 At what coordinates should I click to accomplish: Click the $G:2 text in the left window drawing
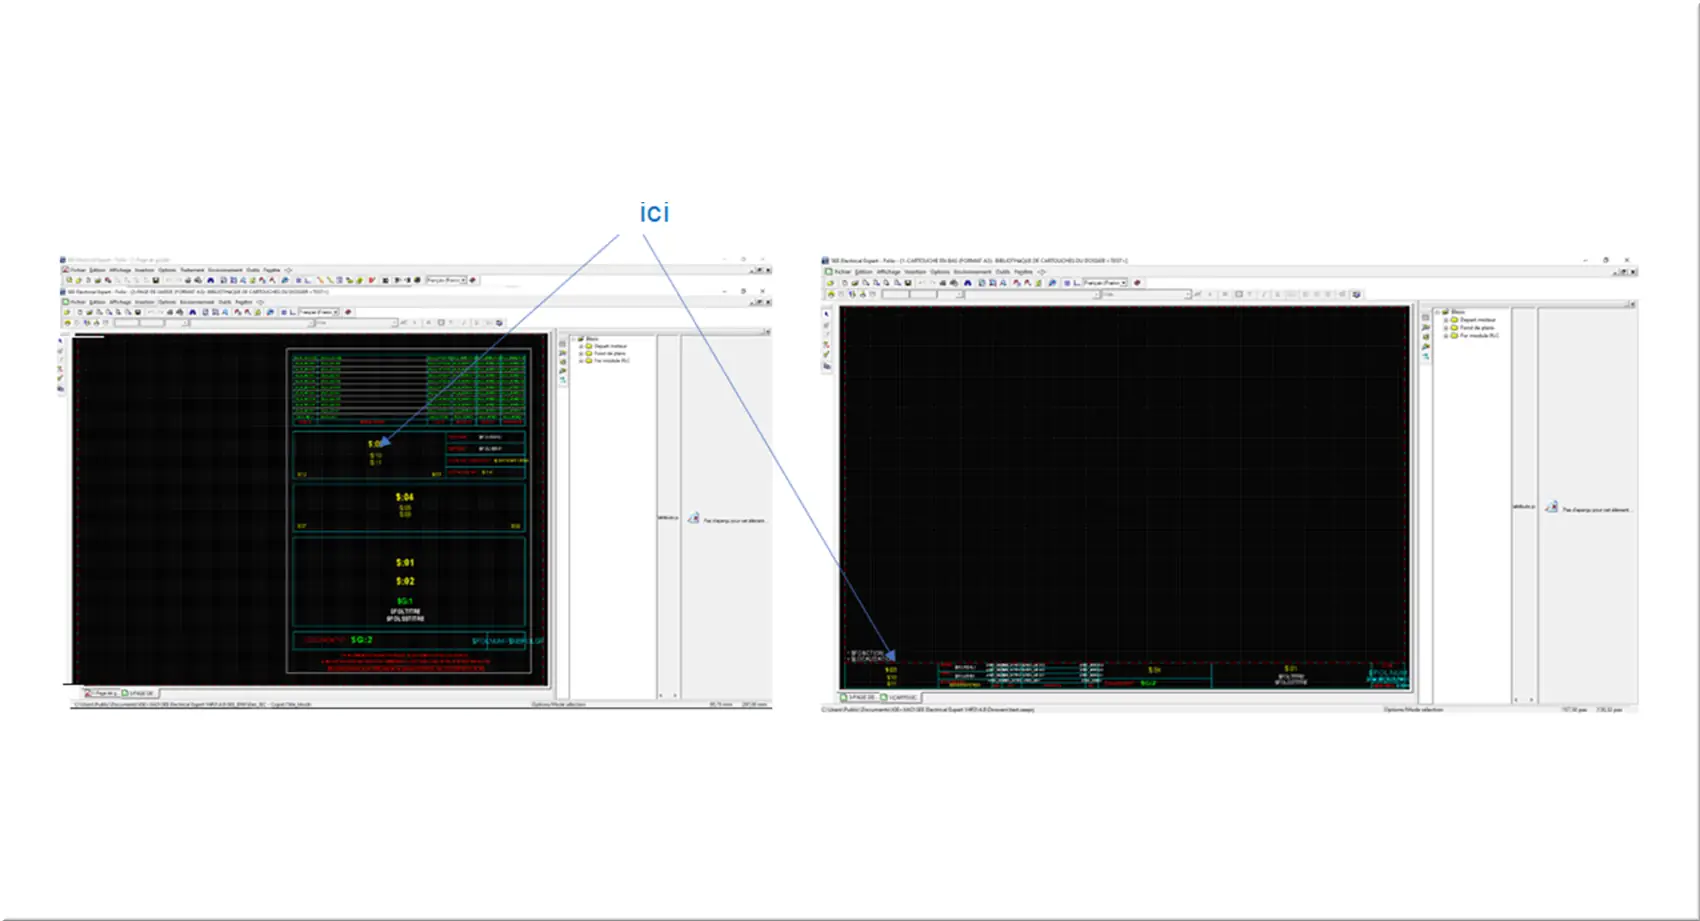[361, 640]
